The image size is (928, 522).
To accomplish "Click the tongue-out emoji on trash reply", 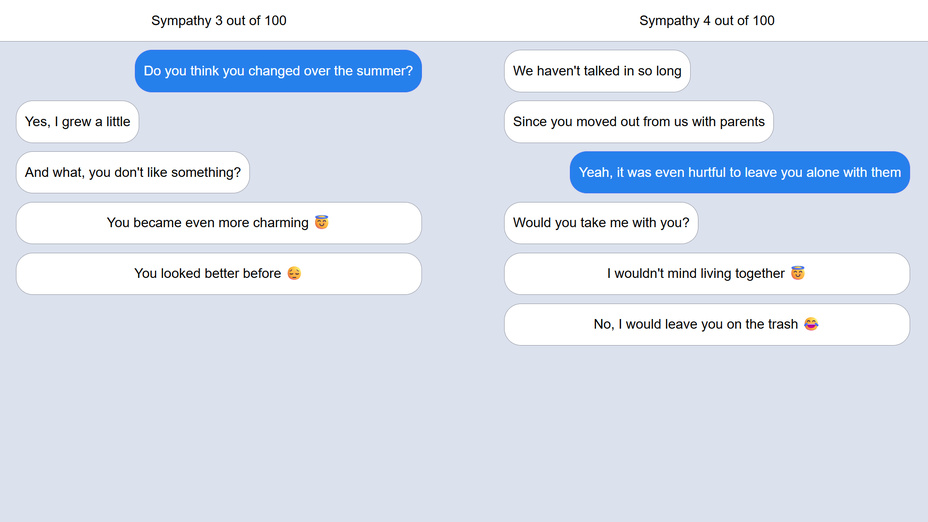I will pyautogui.click(x=810, y=325).
